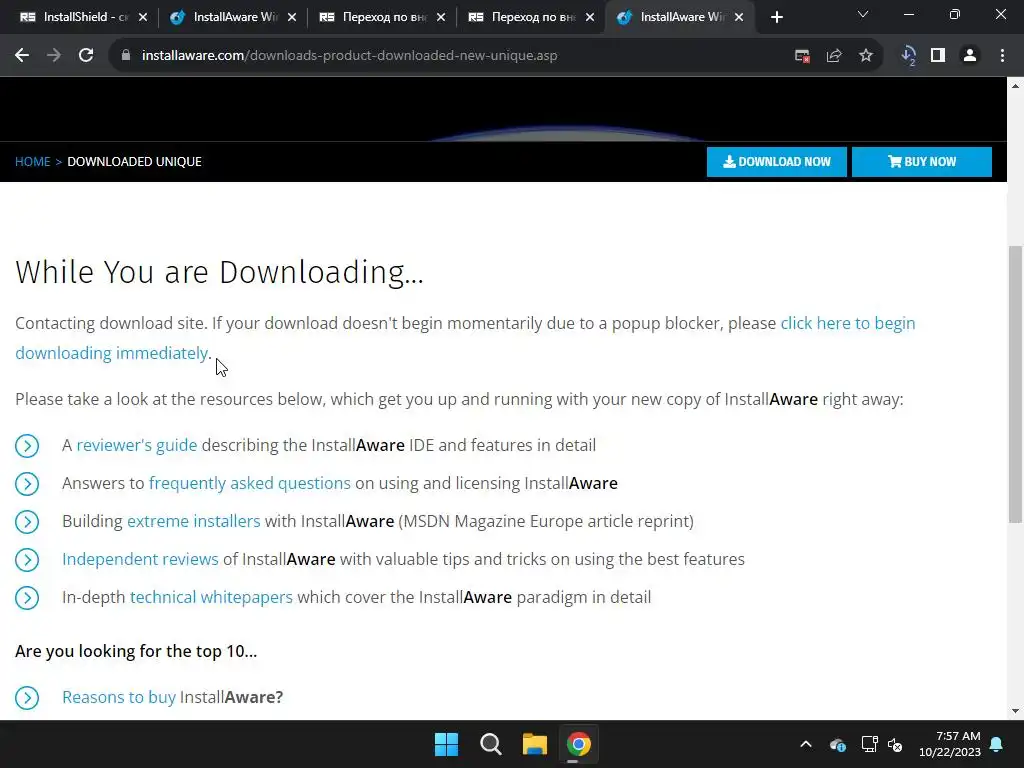Click text 'Are you looking for the top 10...'
The width and height of the screenshot is (1024, 768).
(x=136, y=651)
